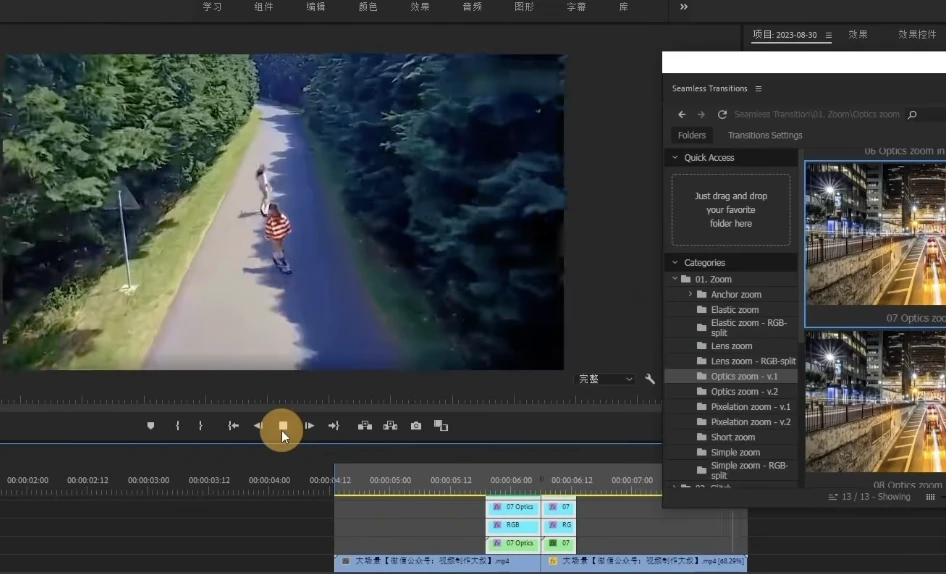Screen dimensions: 946x574
Task: Click the thumbnail grid view icon
Action: click(x=930, y=497)
